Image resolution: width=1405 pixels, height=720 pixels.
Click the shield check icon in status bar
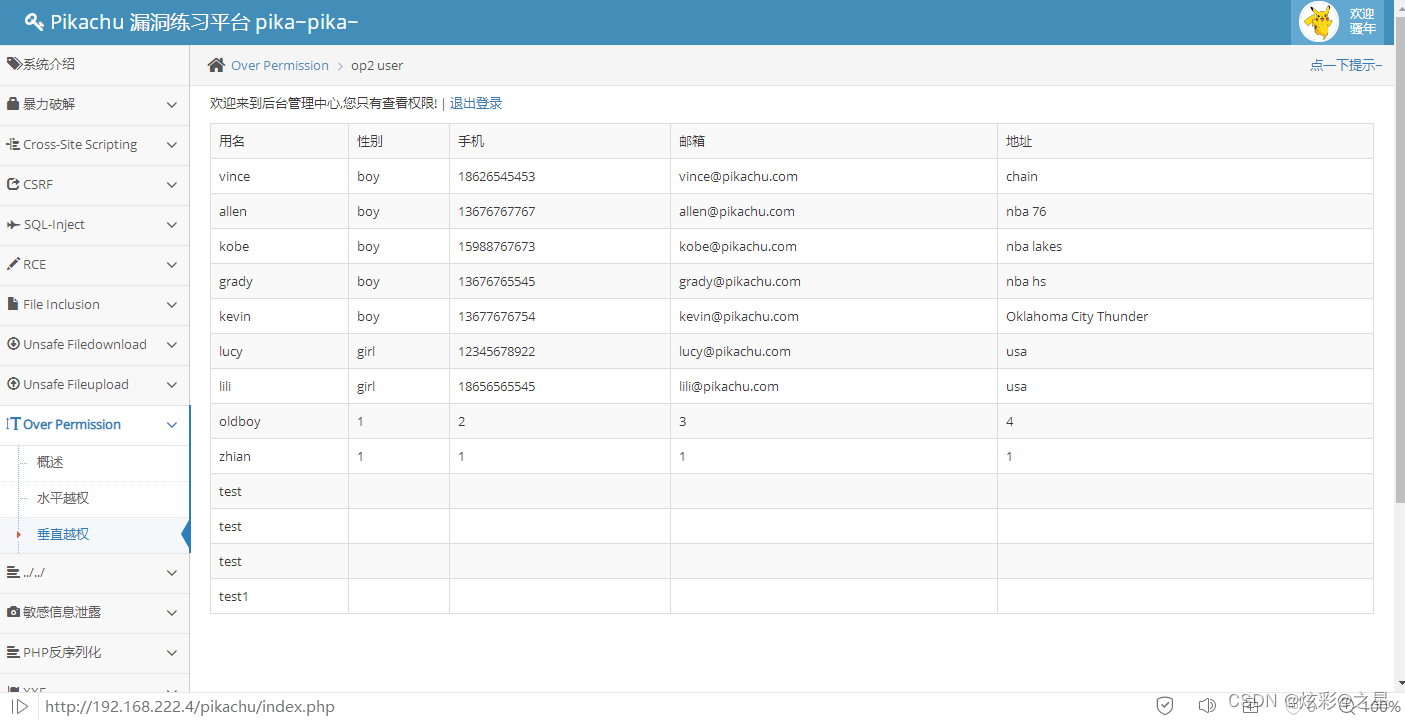point(1165,706)
